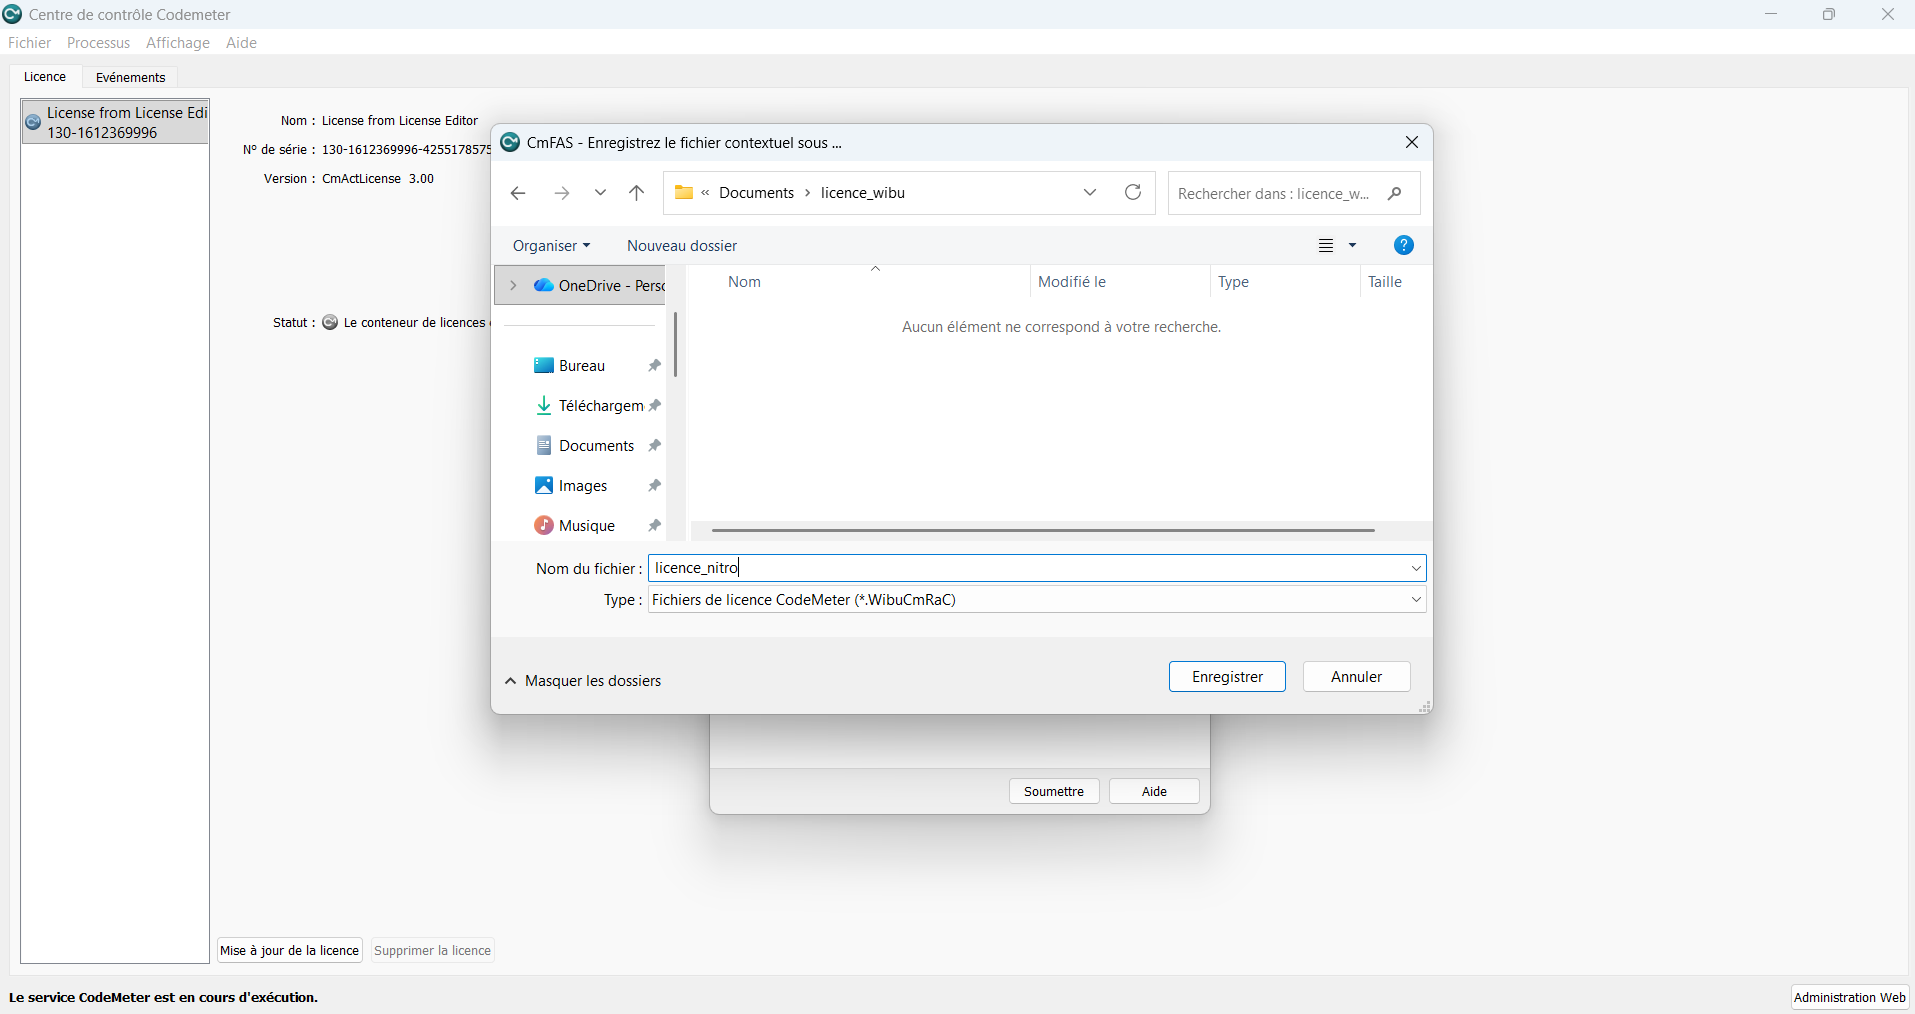Restore the Codemeter main window
1915x1014 pixels.
click(x=1829, y=14)
